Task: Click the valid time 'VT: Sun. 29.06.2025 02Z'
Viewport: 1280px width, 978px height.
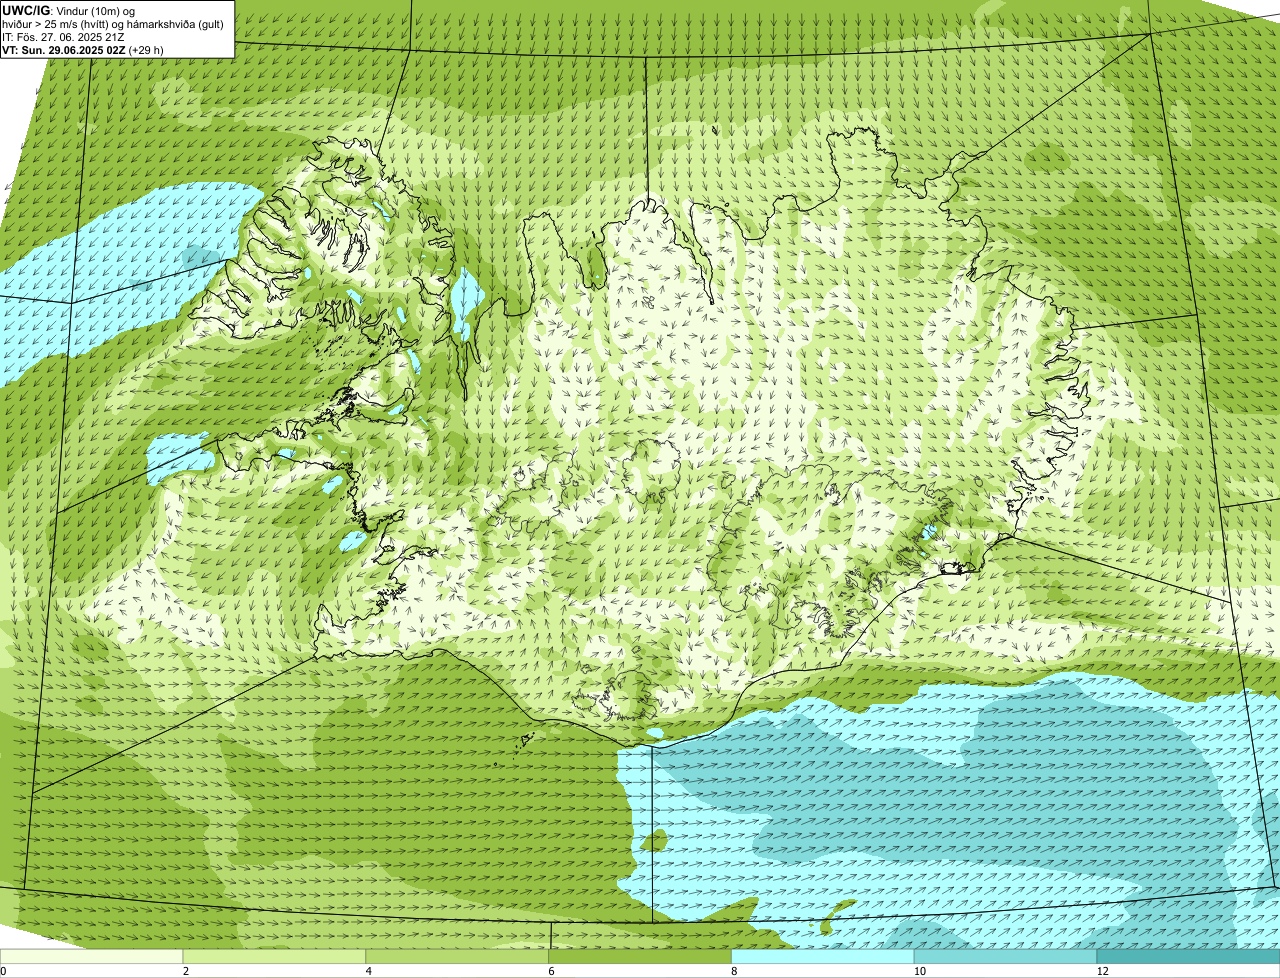Action: 64,50
